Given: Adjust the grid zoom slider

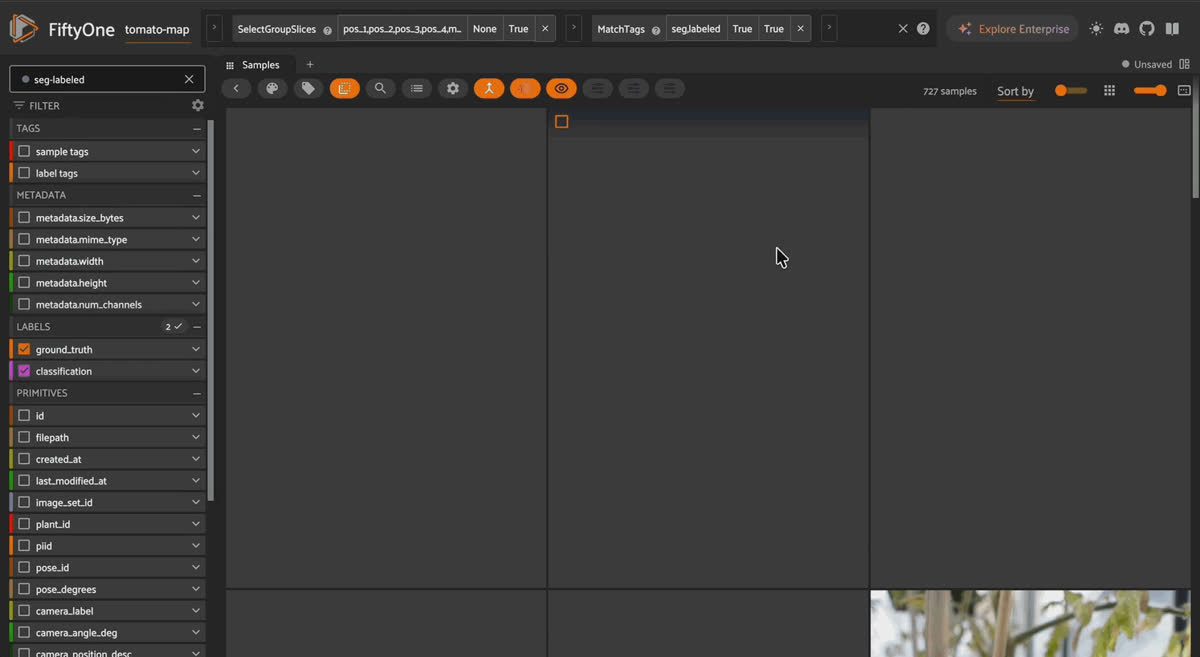Looking at the screenshot, I should [x=1150, y=91].
